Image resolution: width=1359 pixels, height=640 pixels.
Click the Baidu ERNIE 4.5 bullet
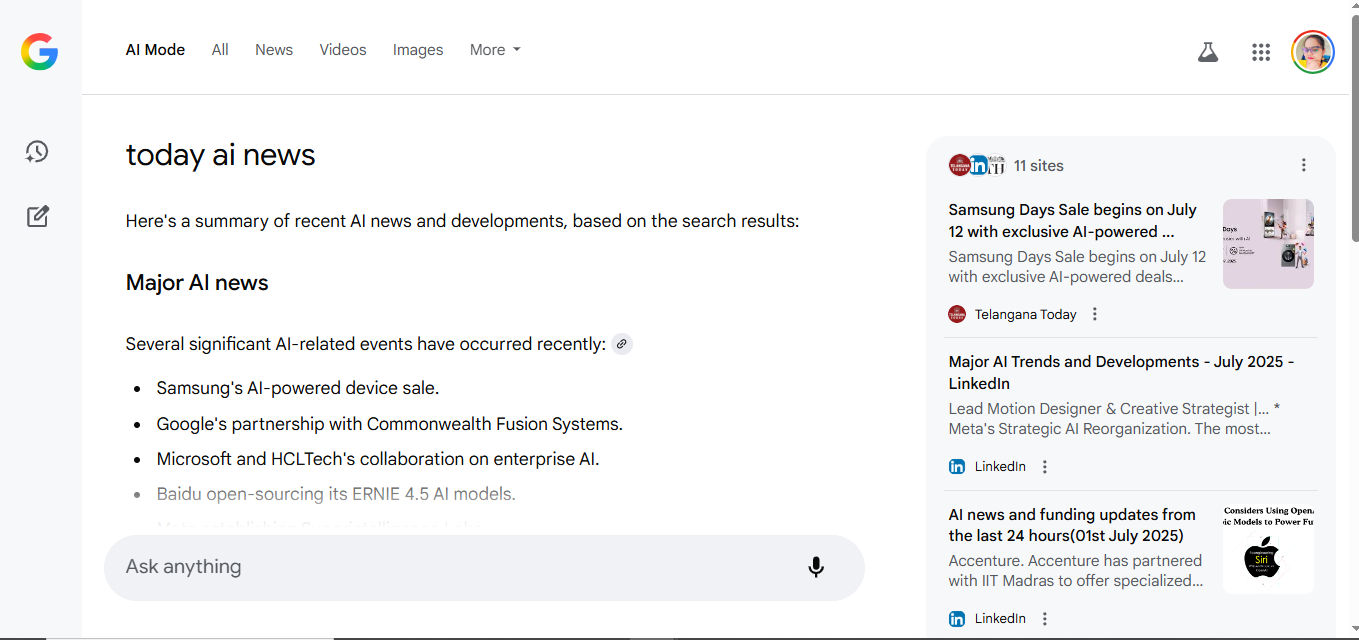pyautogui.click(x=336, y=495)
